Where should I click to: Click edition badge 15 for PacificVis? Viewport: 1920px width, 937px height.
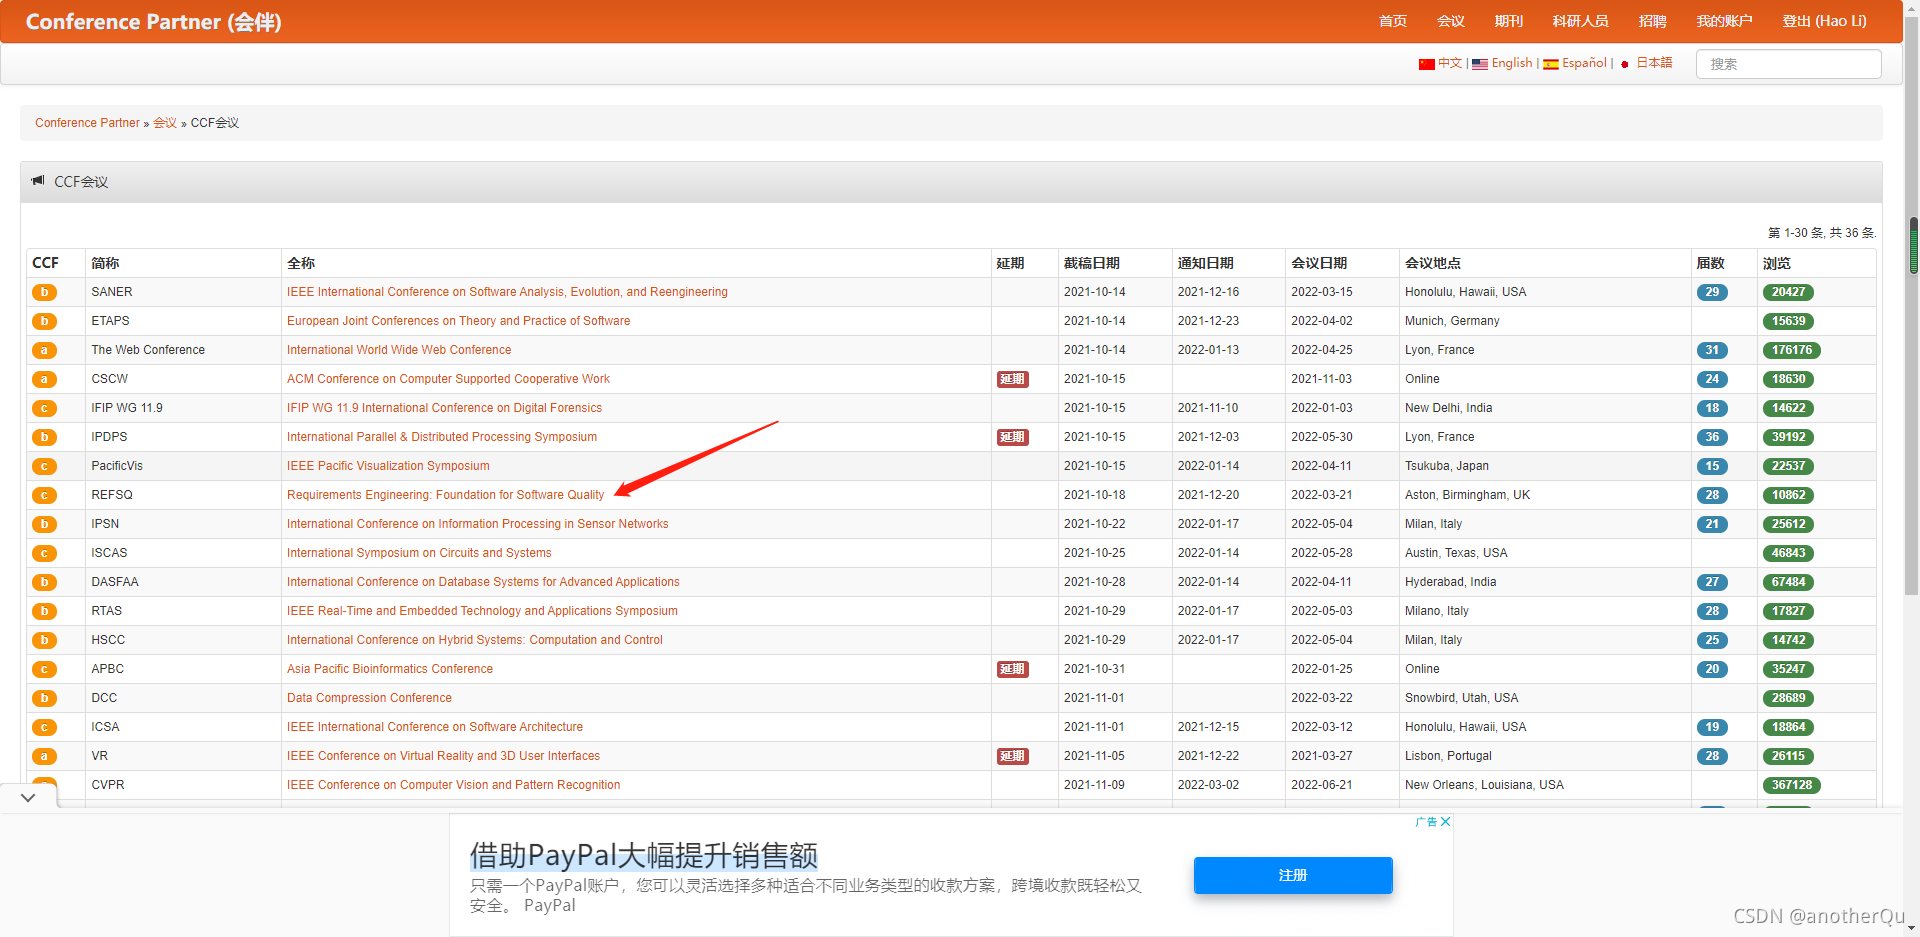1712,466
